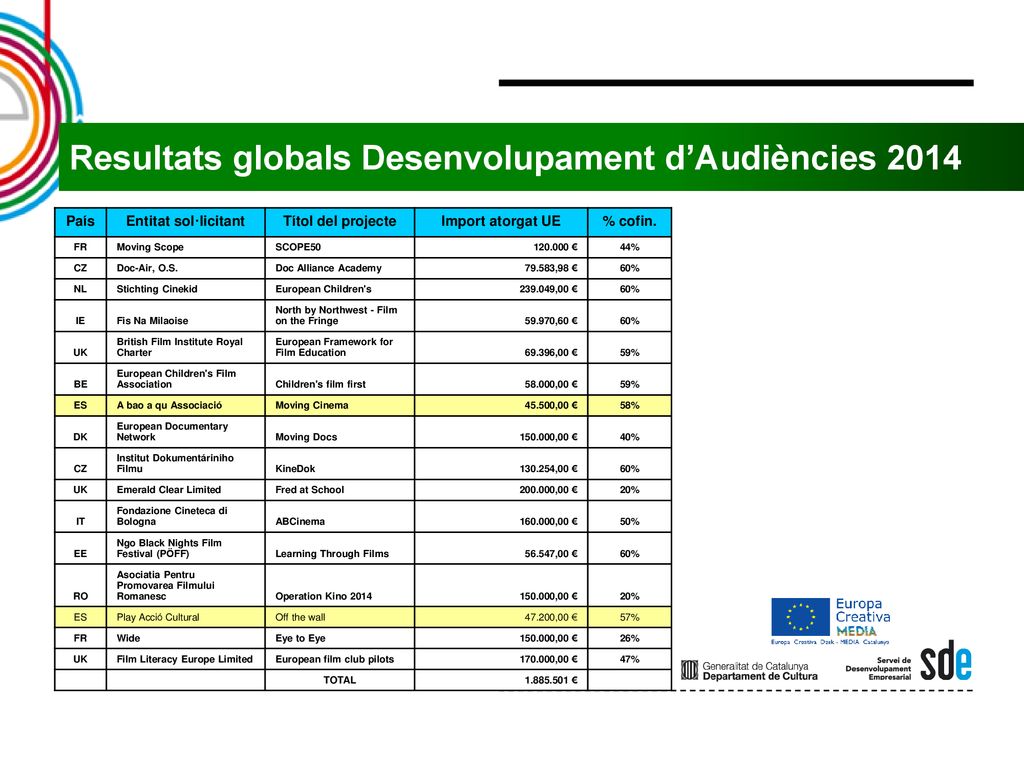Click Operation Kino 2014 title
The image size is (1024, 768).
tap(323, 596)
